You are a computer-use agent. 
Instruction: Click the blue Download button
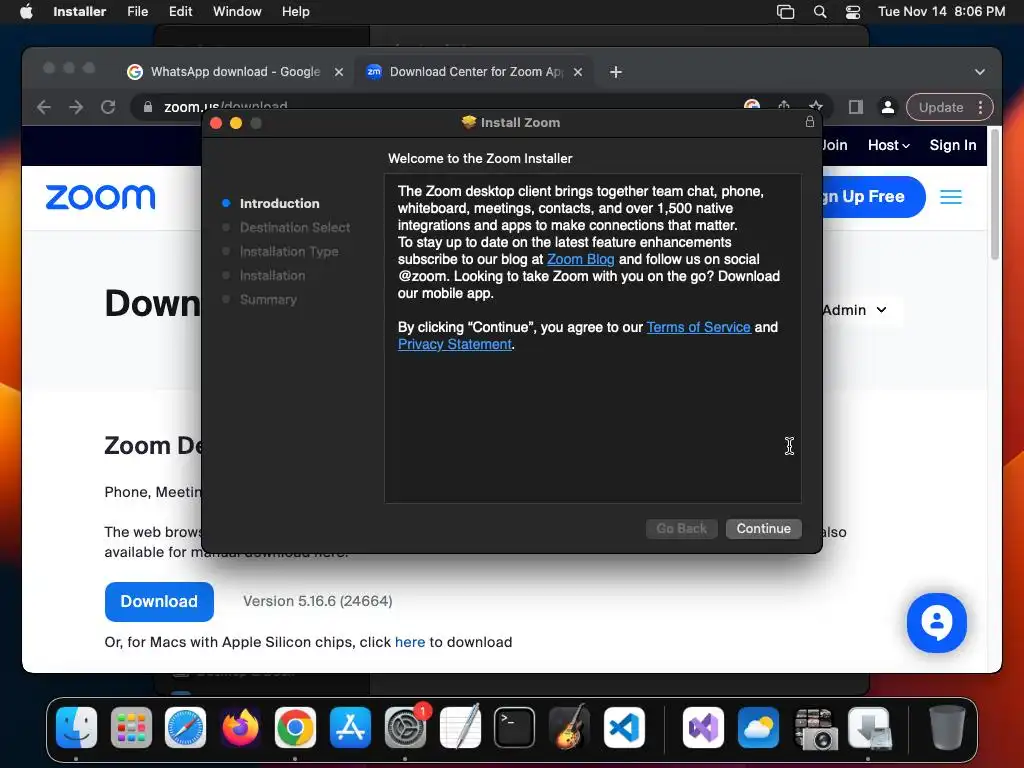[x=159, y=601]
